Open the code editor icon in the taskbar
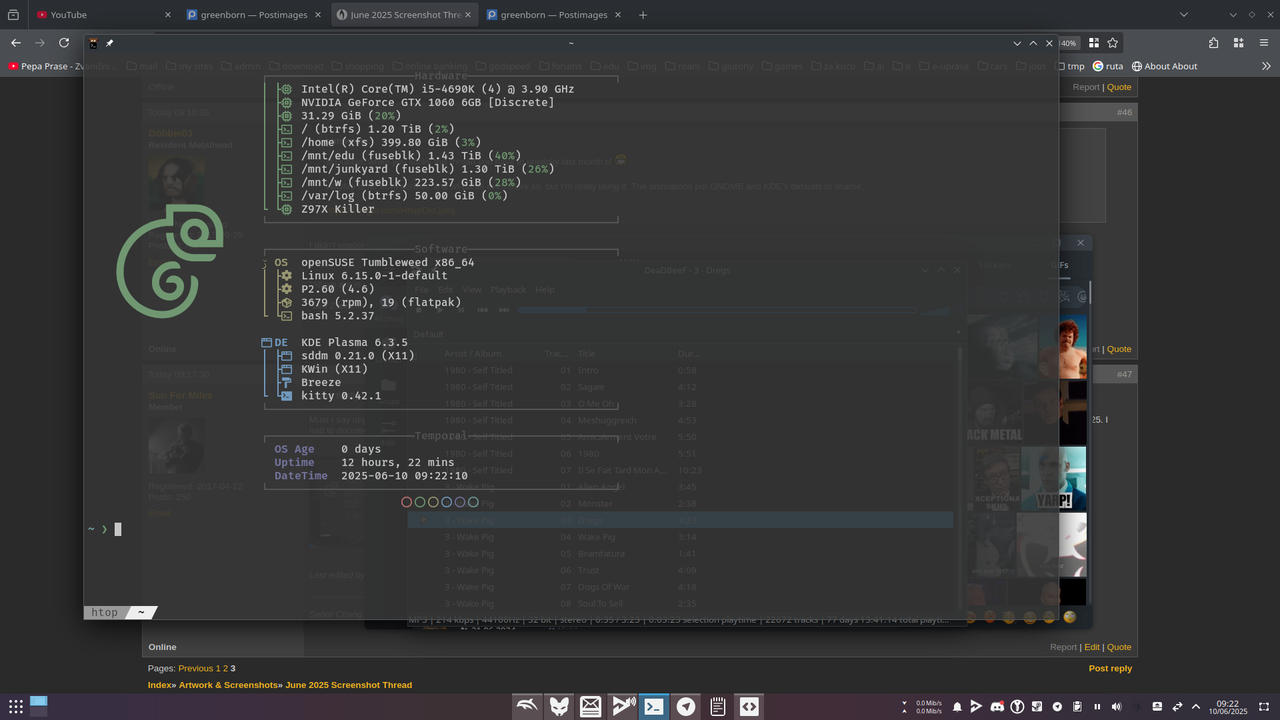The height and width of the screenshot is (720, 1280). 749,707
